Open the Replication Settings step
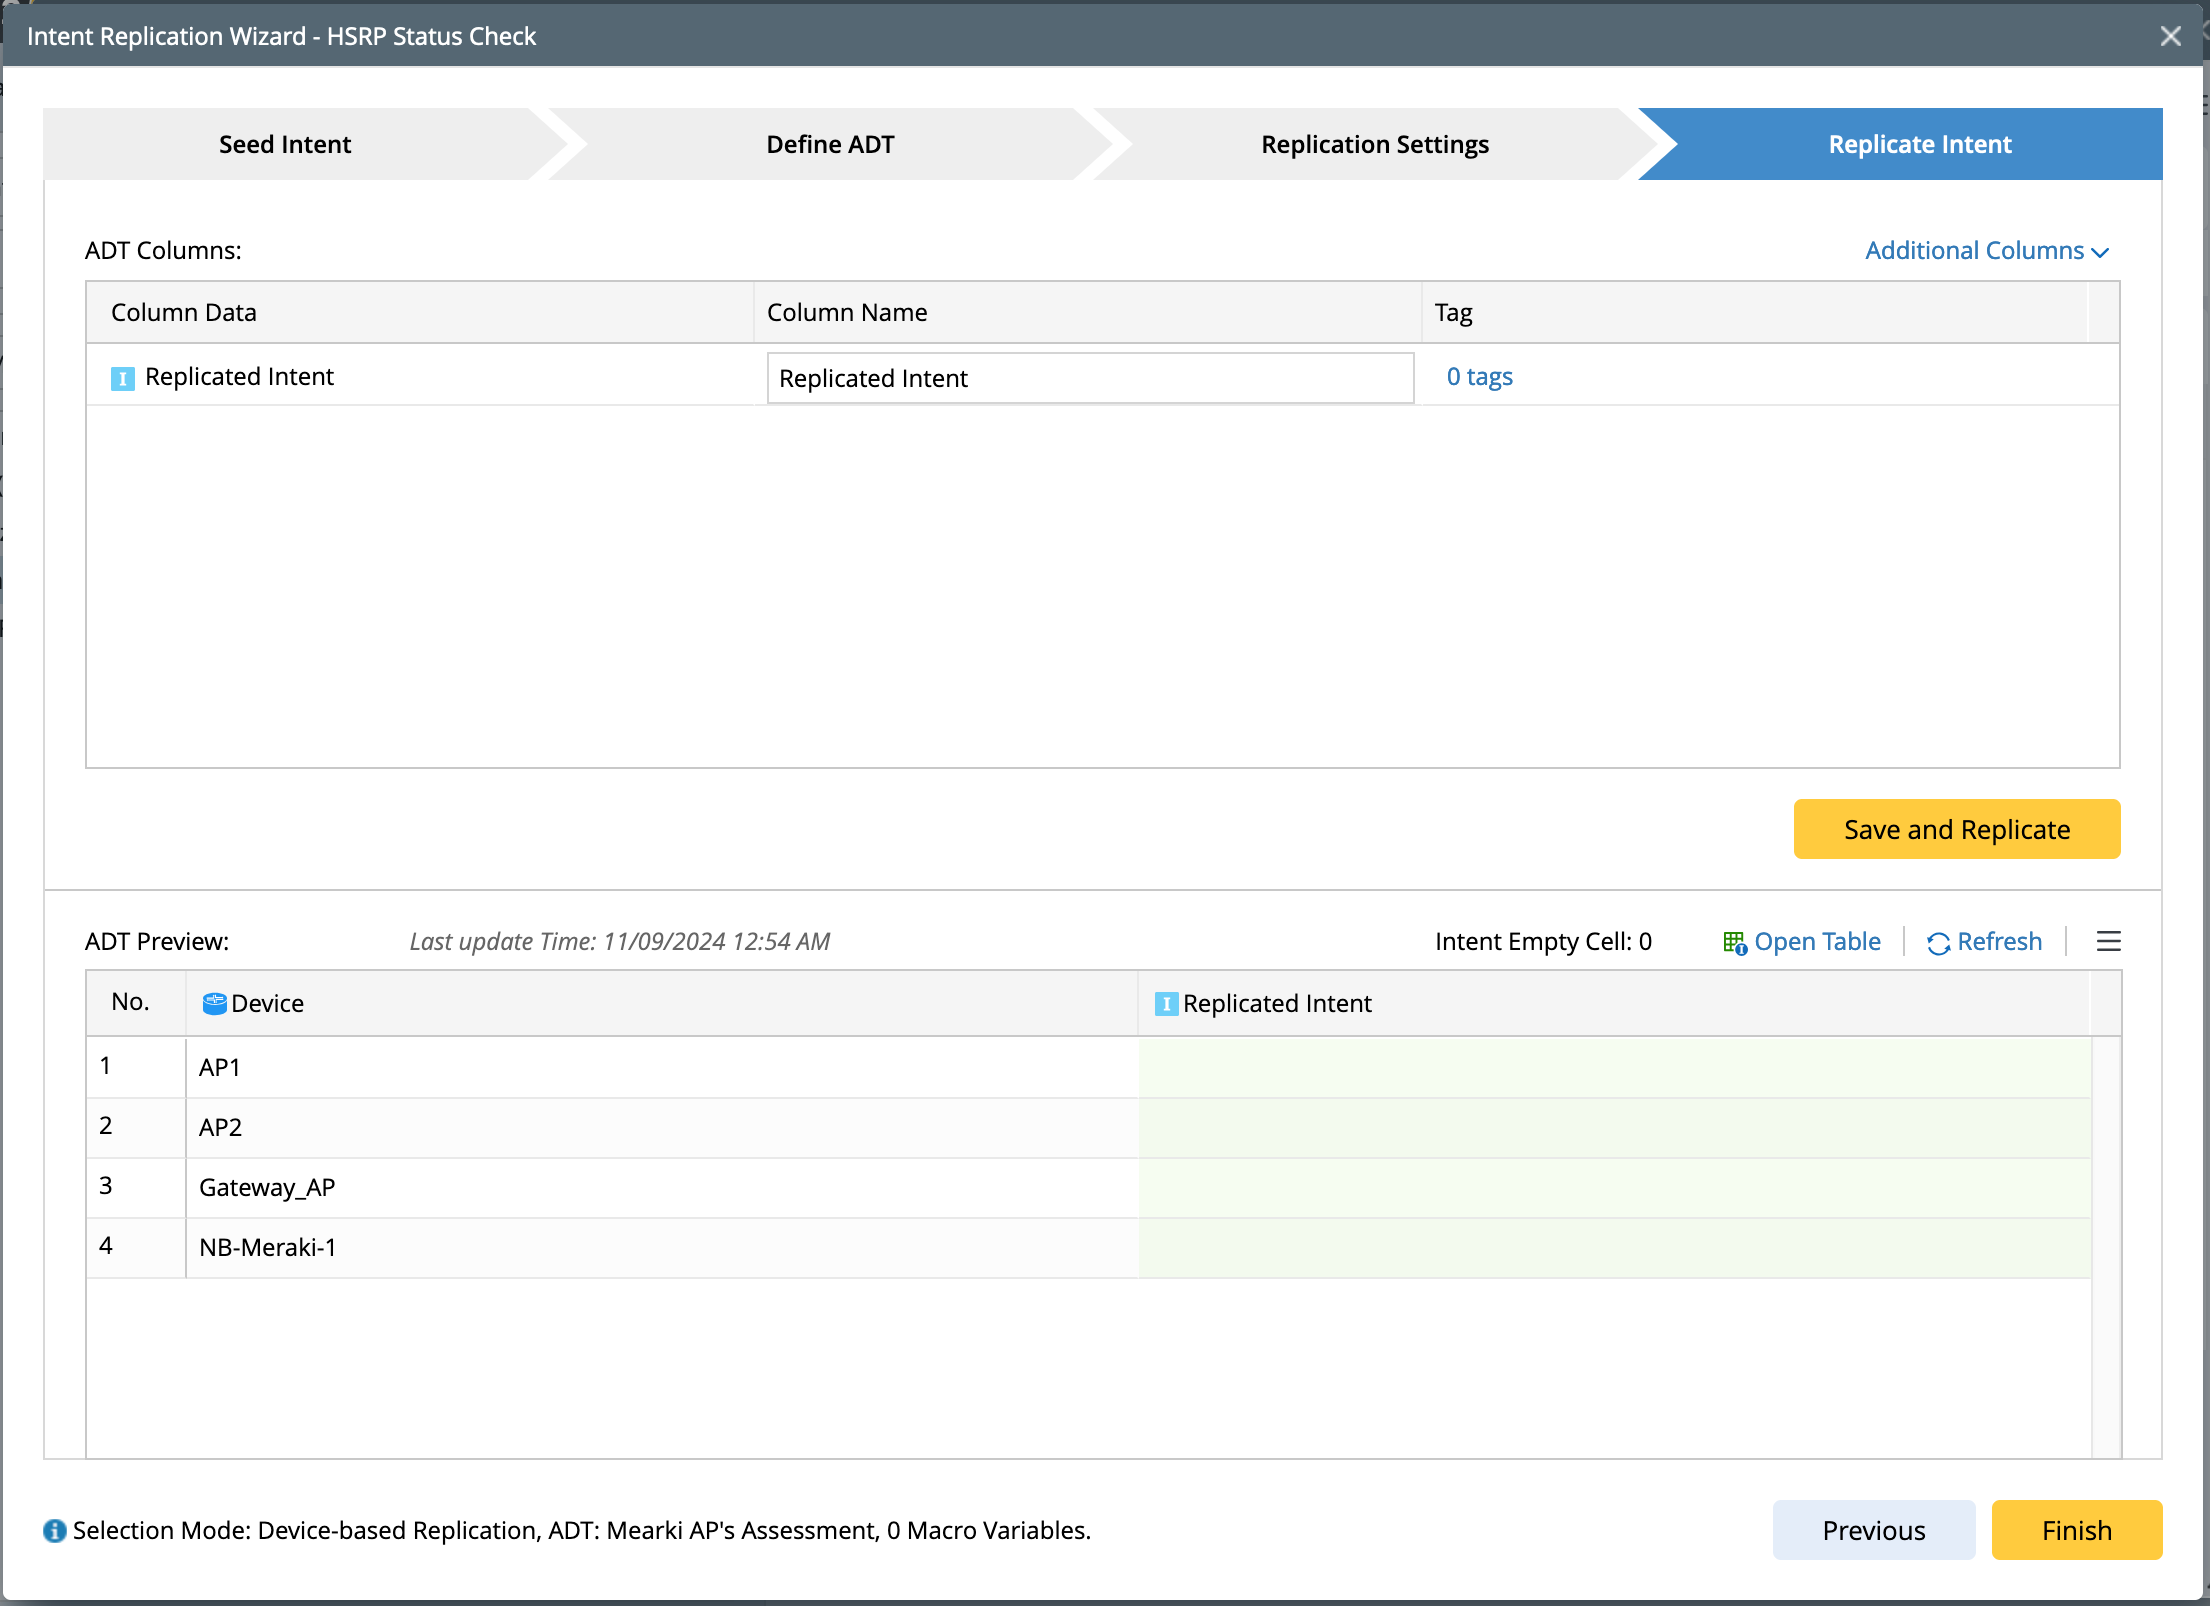2210x1606 pixels. (x=1374, y=144)
